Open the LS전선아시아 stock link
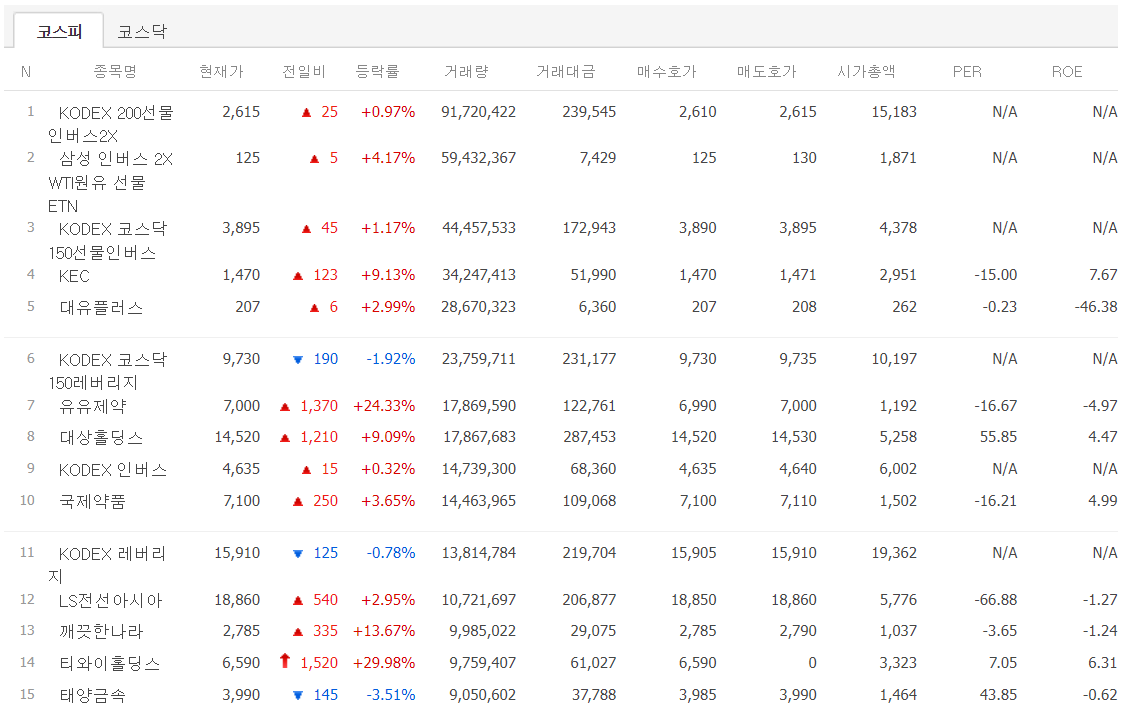The image size is (1139, 721). click(110, 600)
